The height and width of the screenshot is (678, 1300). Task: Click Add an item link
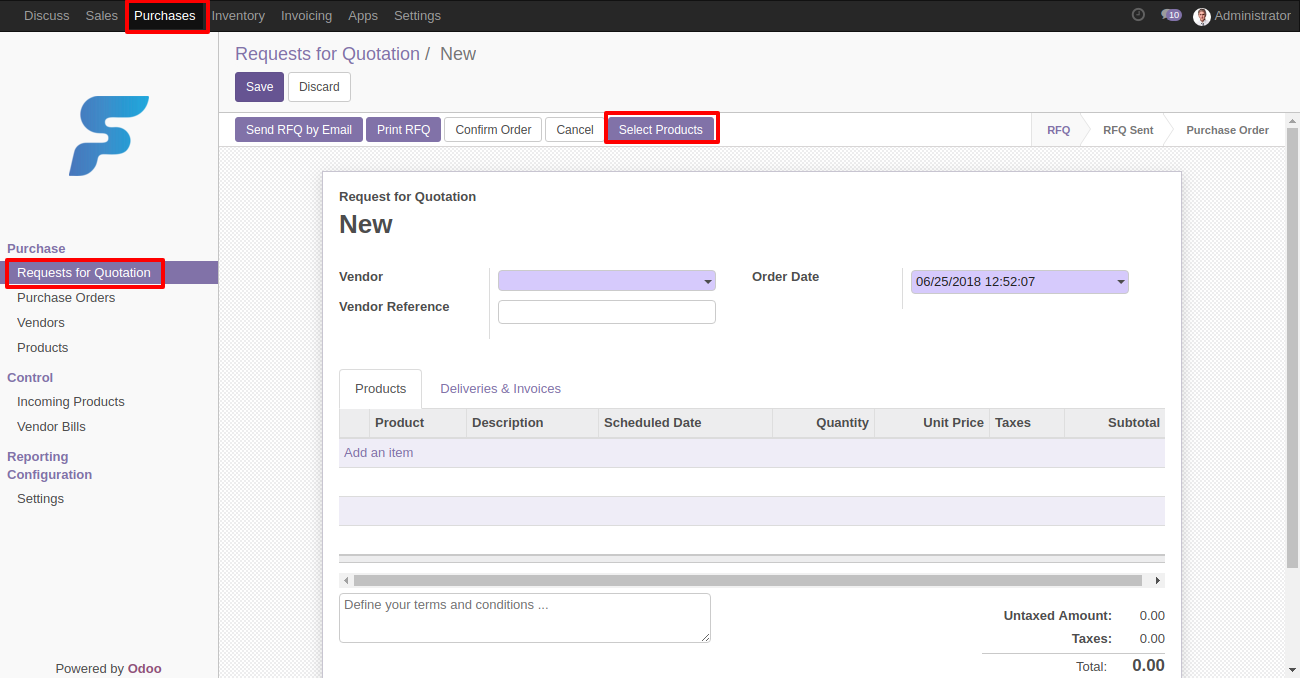pos(378,453)
